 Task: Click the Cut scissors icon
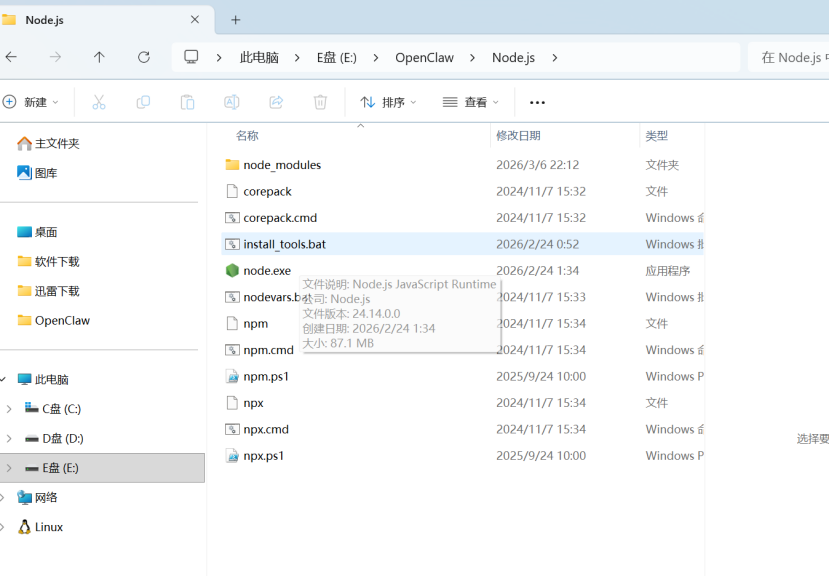(x=99, y=102)
